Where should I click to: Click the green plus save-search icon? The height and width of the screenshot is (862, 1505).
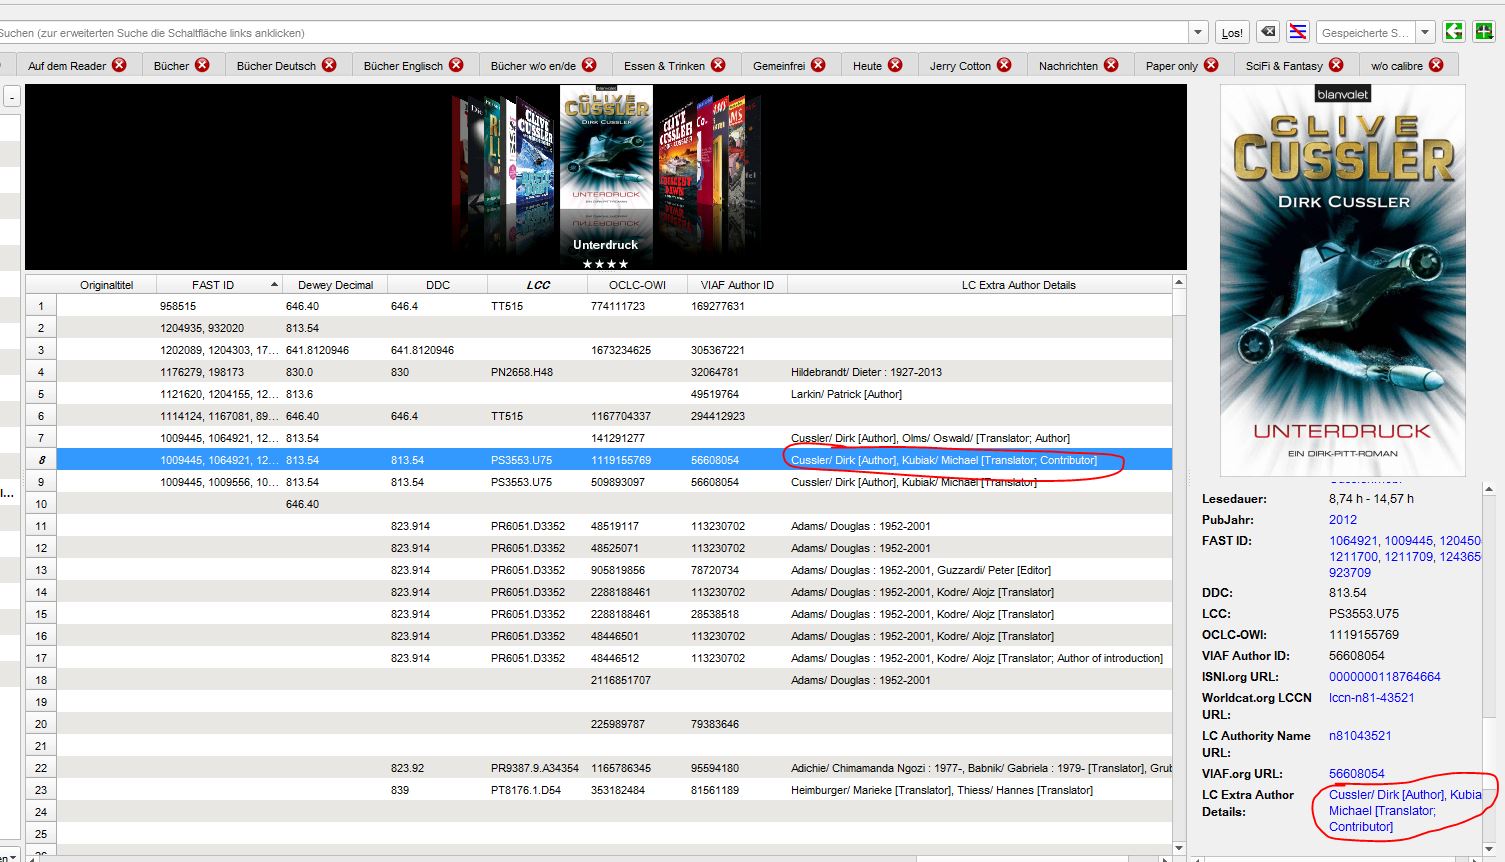point(1484,32)
